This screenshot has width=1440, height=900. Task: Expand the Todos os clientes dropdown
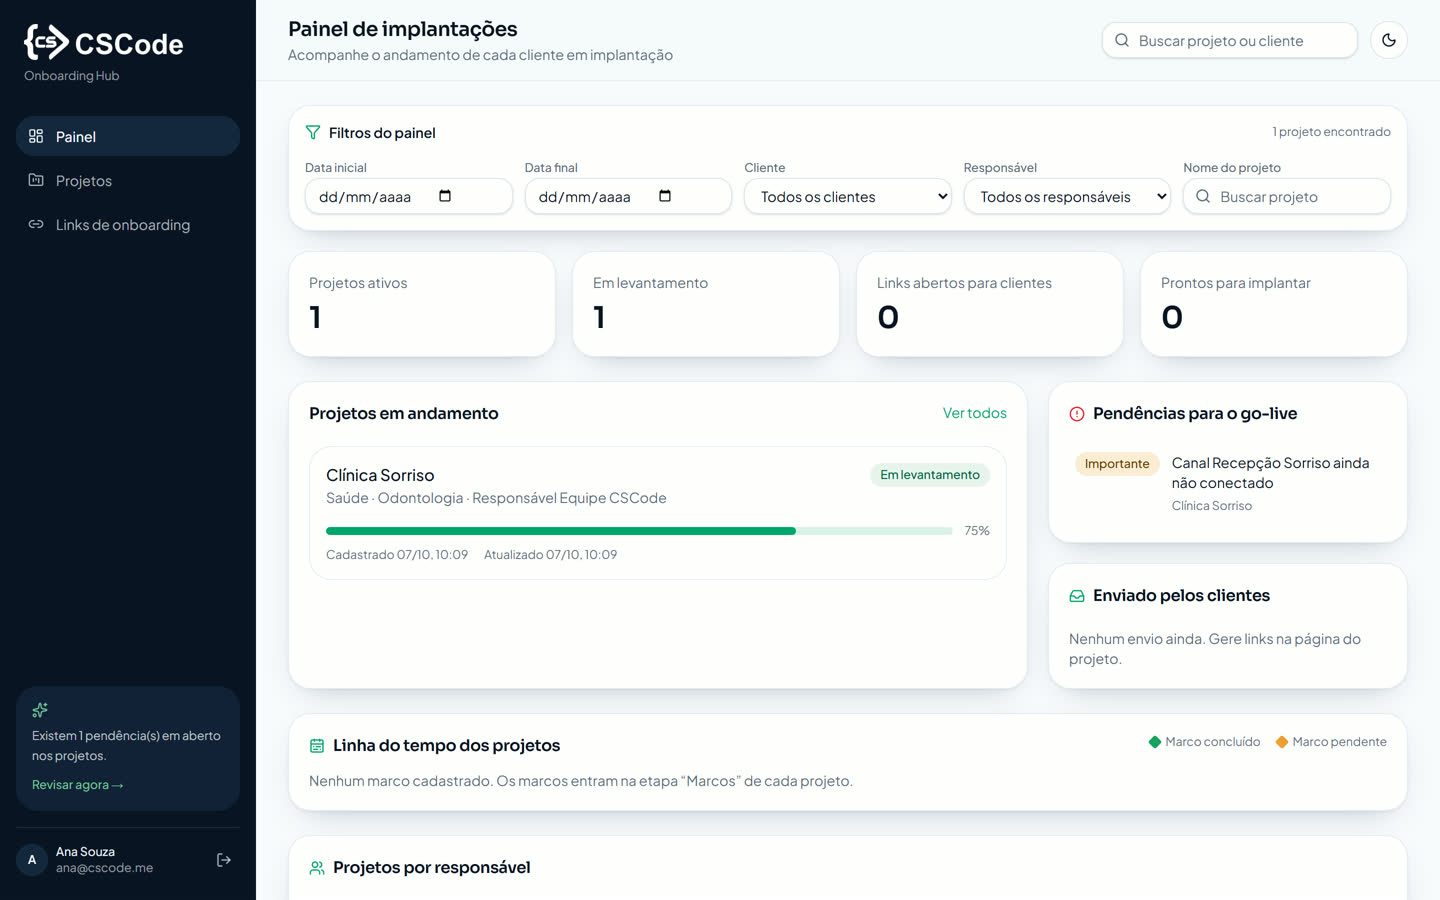click(x=847, y=196)
